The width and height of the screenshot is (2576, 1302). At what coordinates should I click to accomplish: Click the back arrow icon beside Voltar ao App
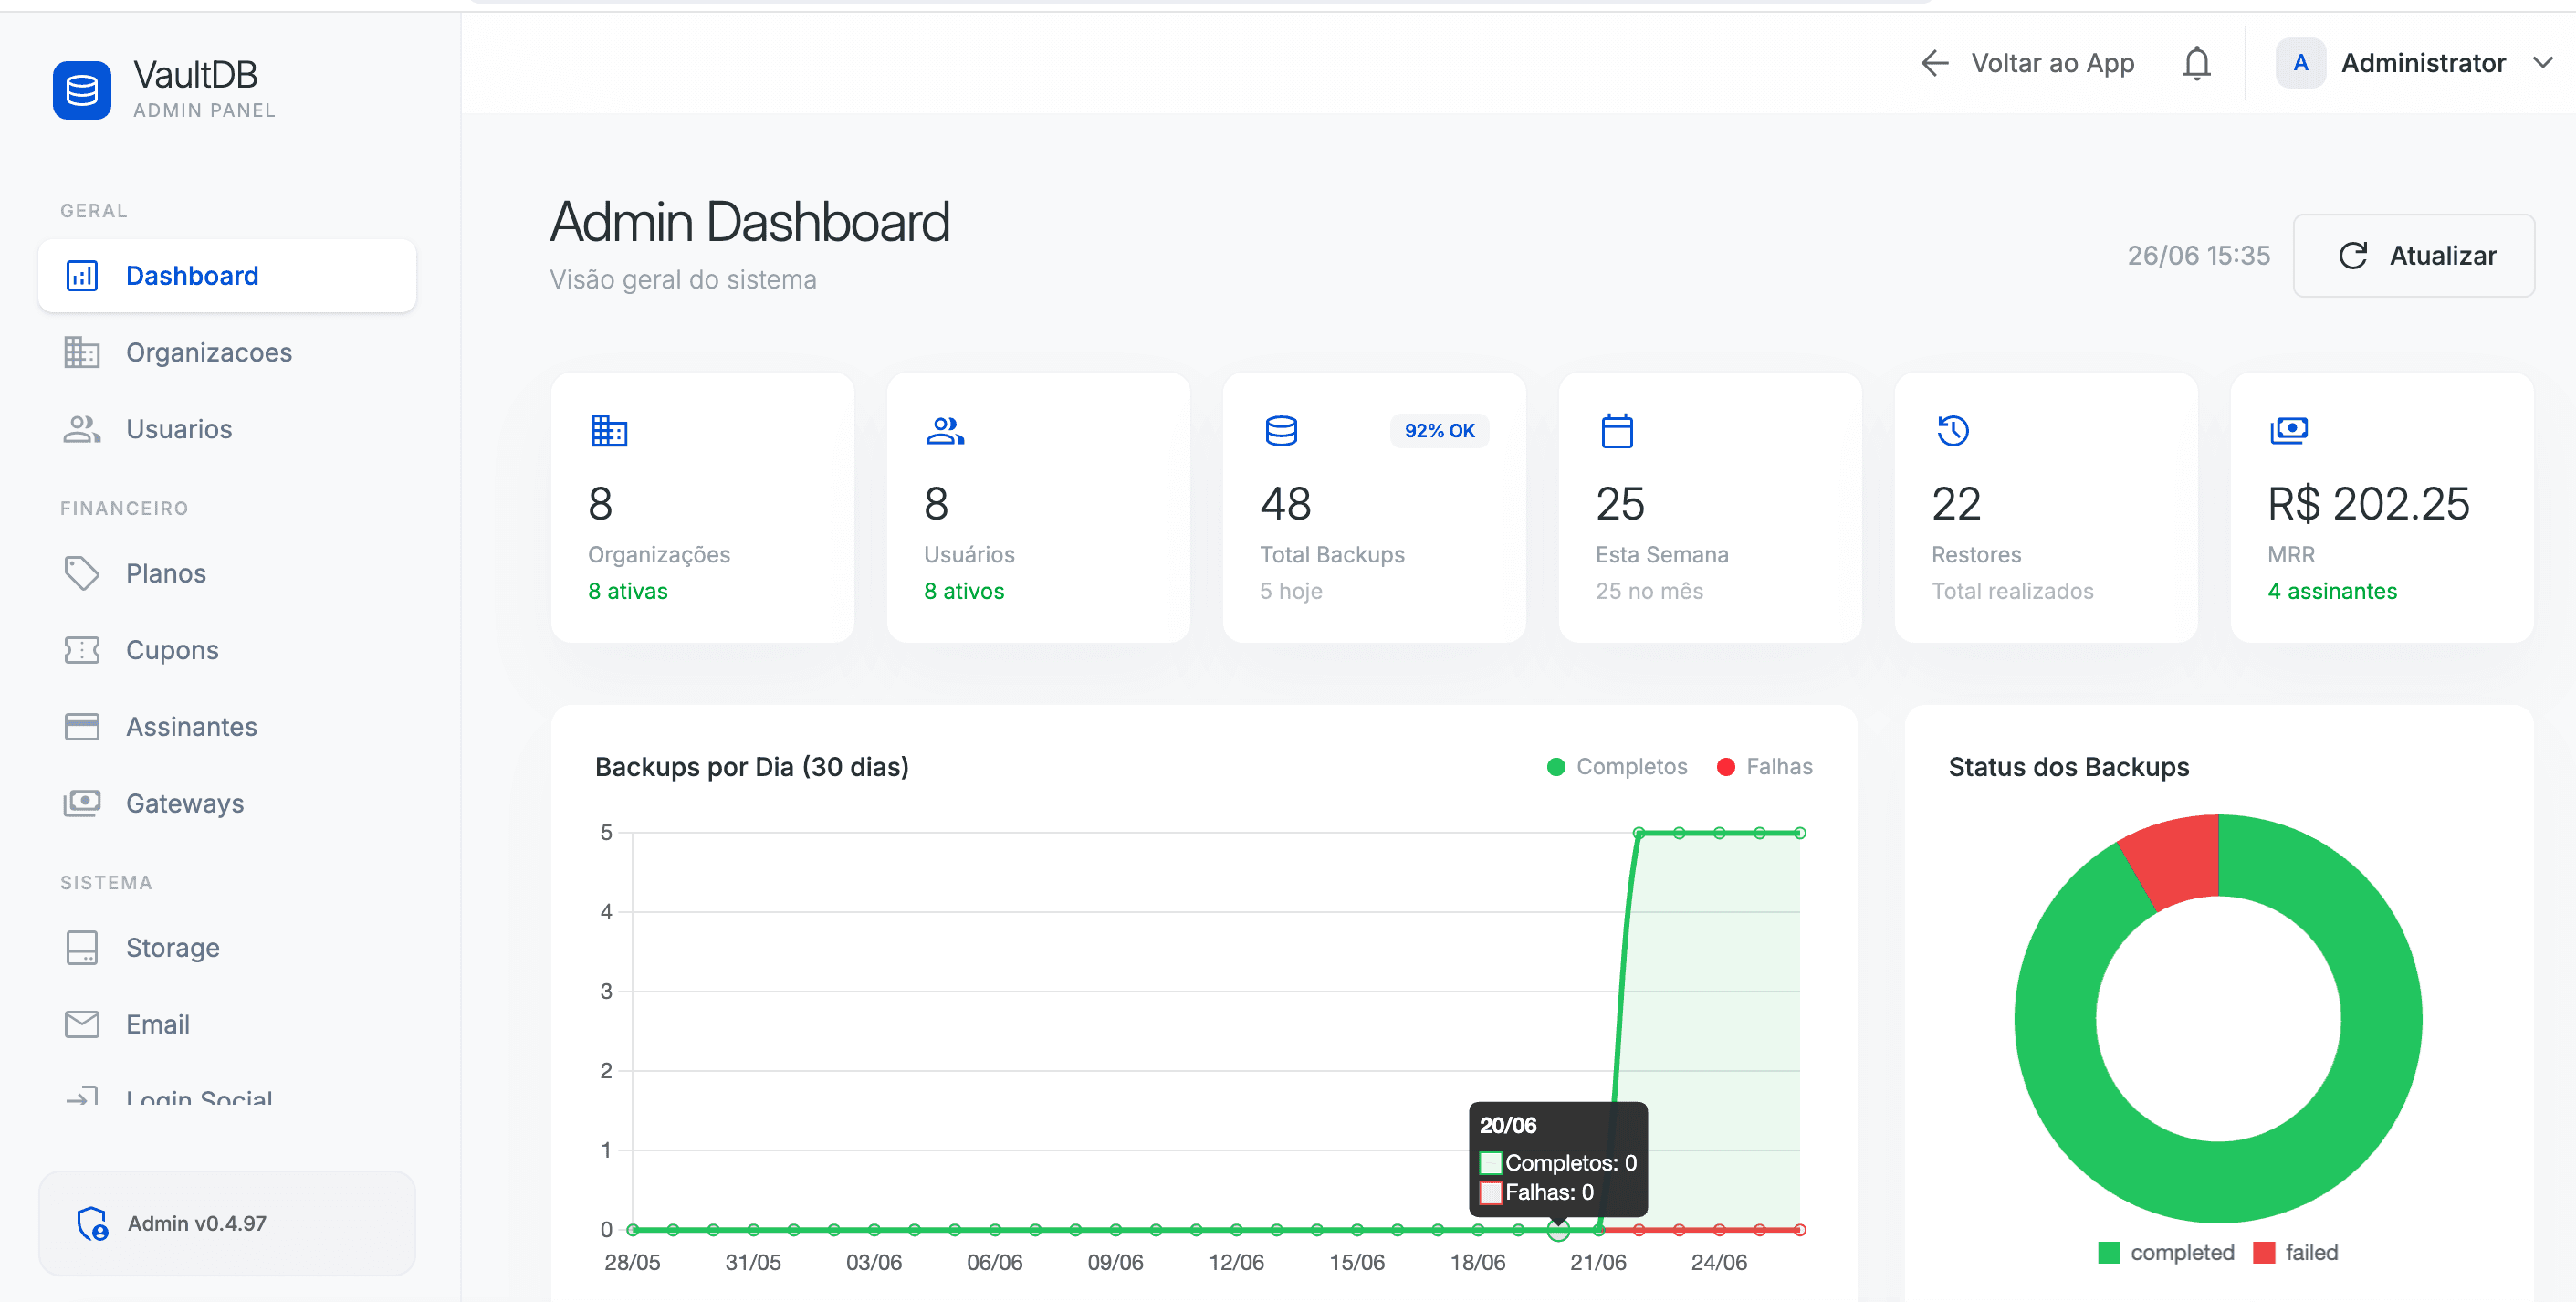point(1935,63)
